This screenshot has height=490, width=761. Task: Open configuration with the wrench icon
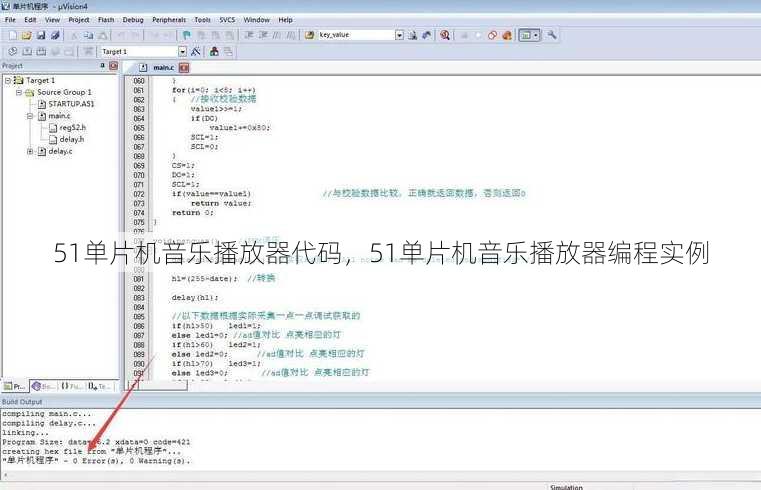[x=552, y=35]
